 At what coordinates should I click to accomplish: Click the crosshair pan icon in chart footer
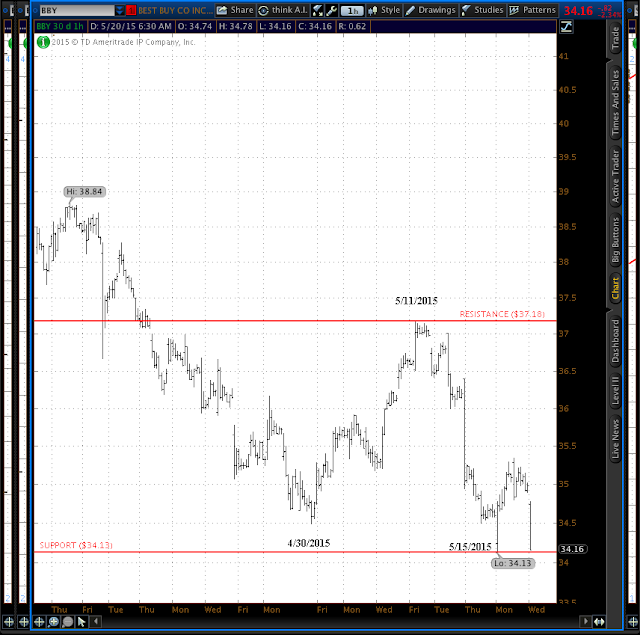click(39, 622)
